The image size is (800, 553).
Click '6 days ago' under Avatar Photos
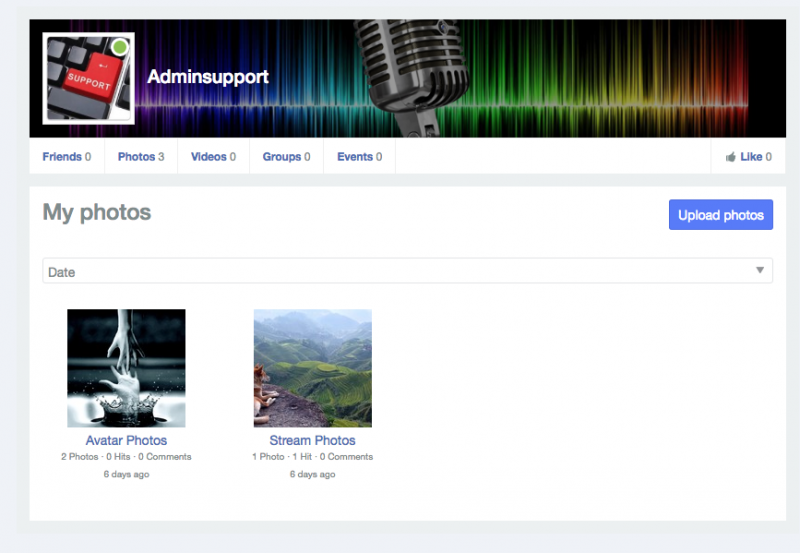tap(127, 474)
